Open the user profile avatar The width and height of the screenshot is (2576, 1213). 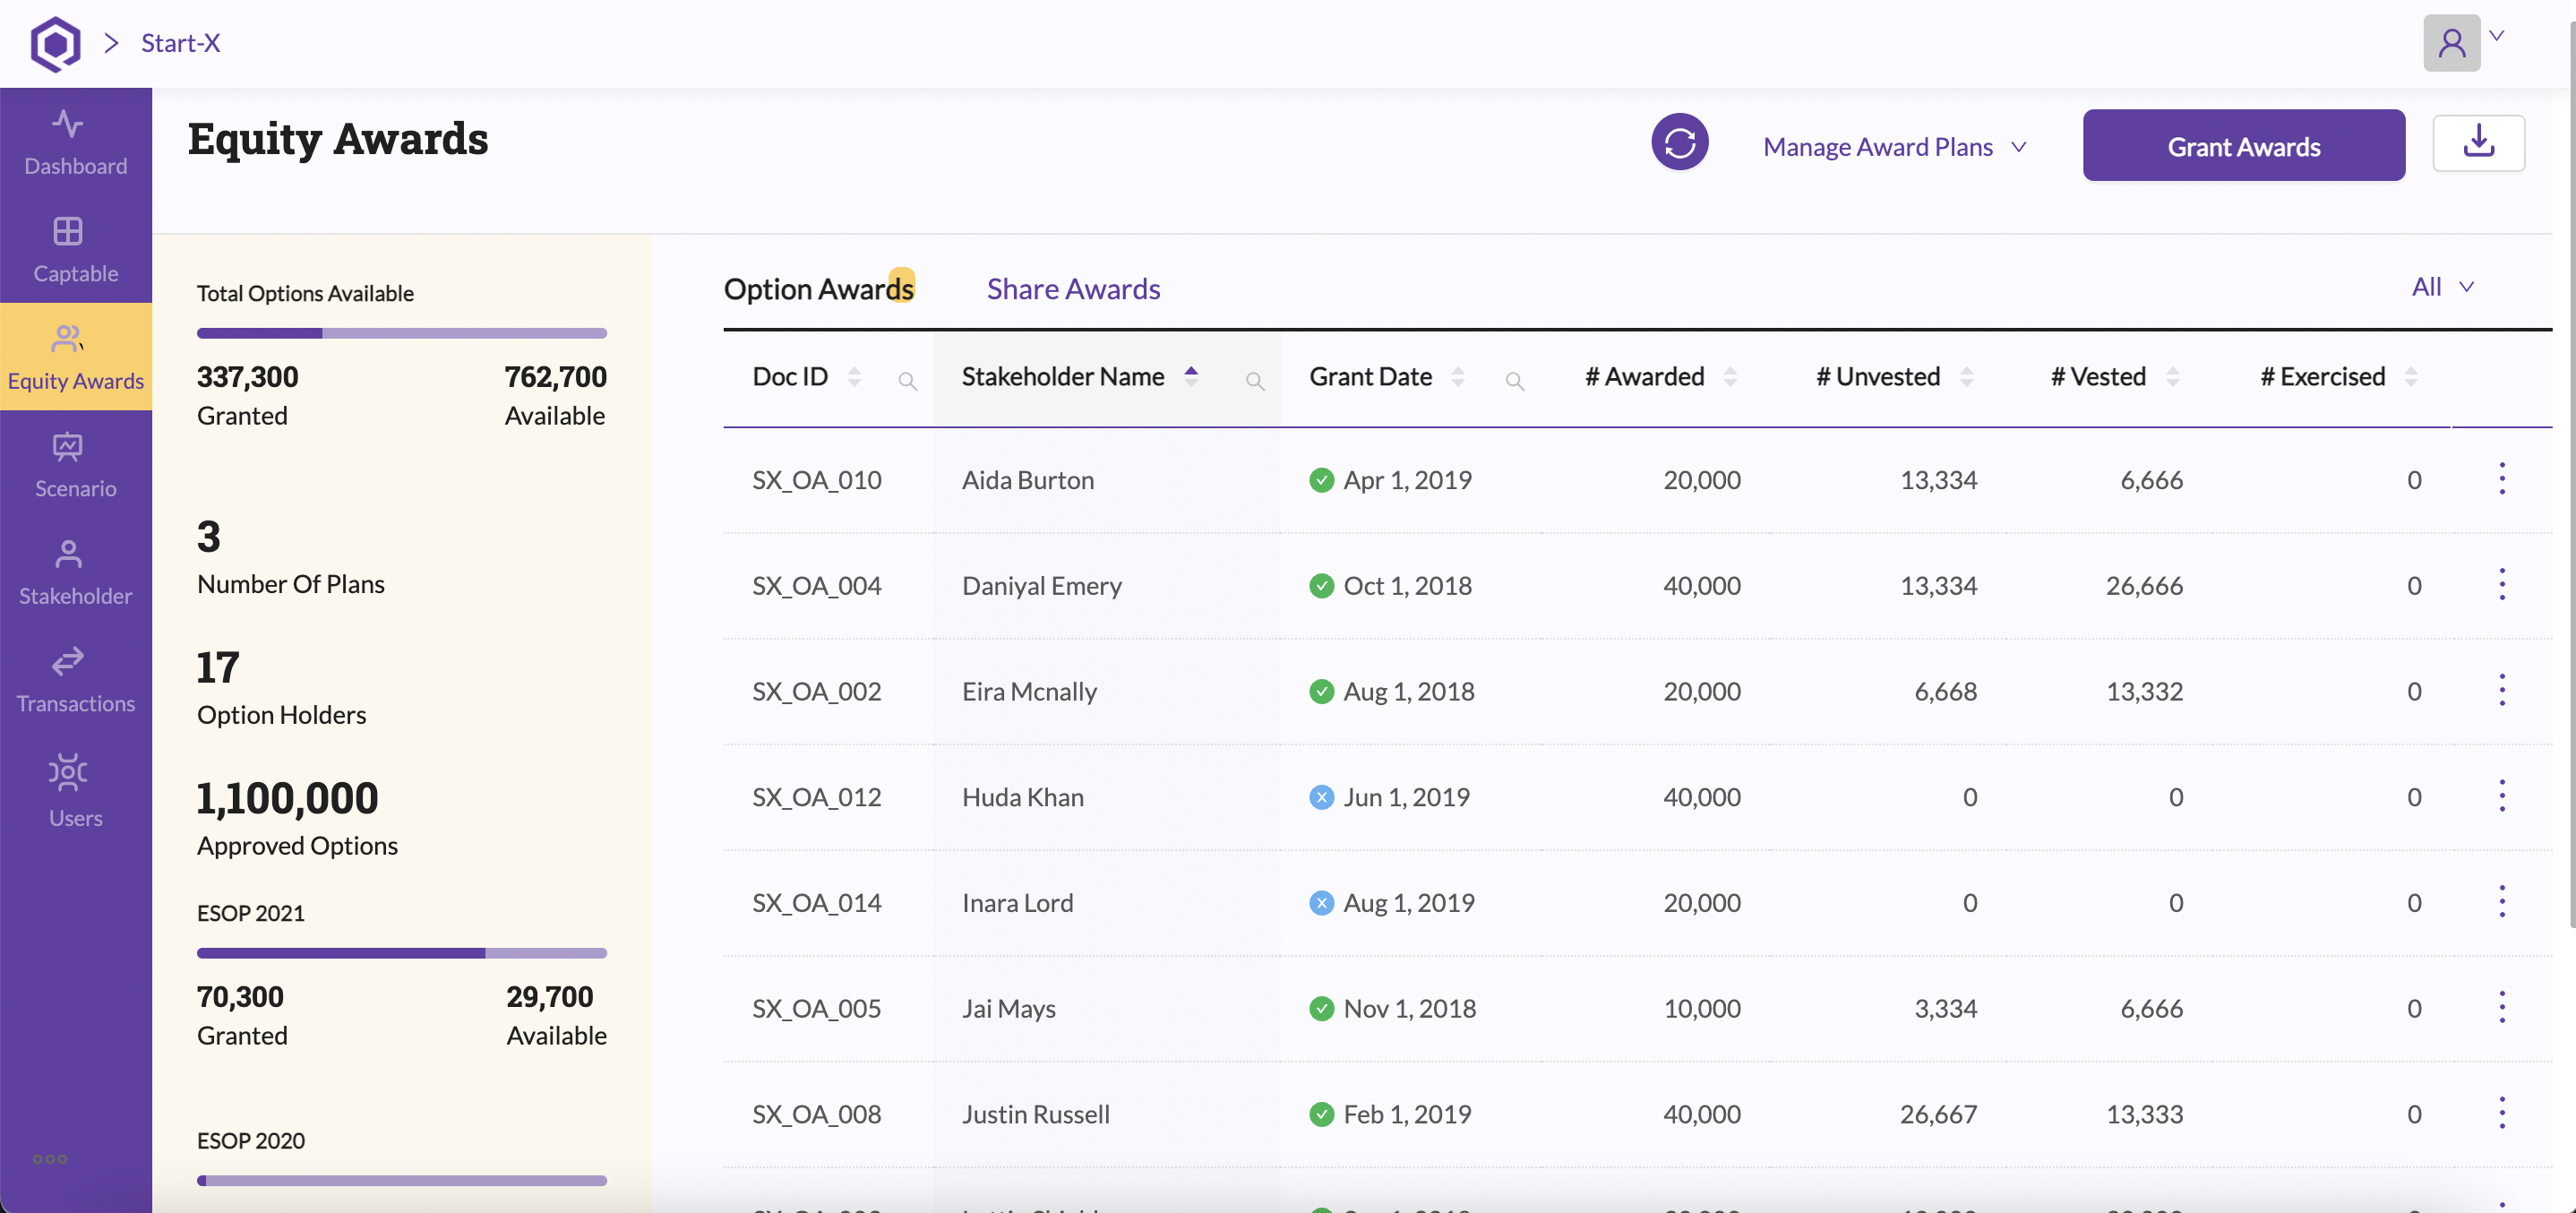pyautogui.click(x=2451, y=43)
